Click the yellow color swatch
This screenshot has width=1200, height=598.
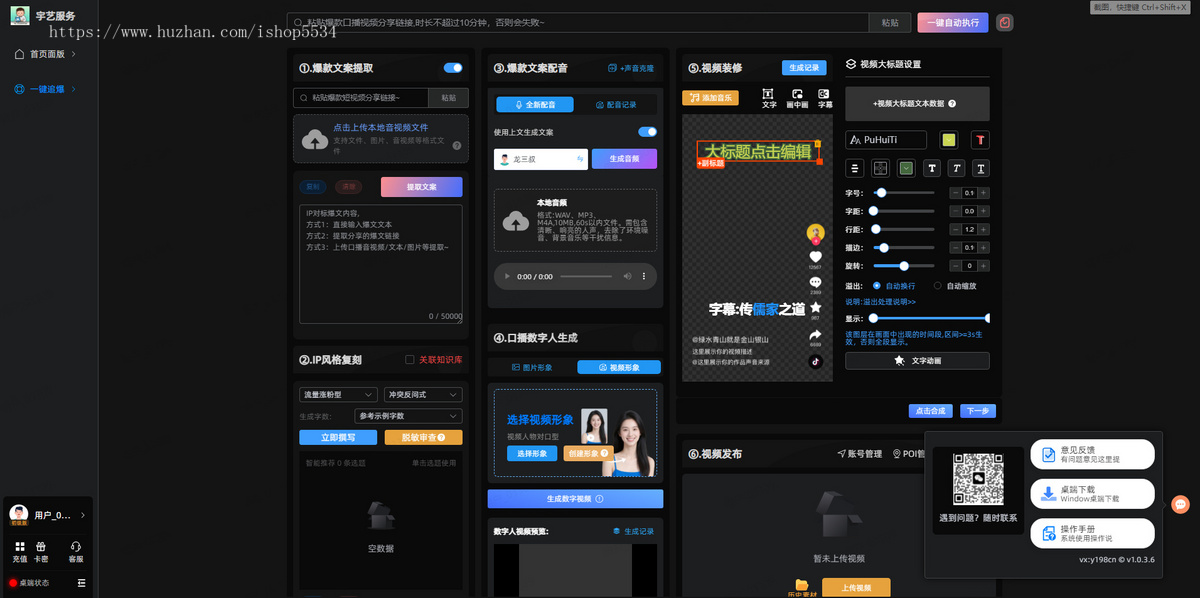(949, 140)
